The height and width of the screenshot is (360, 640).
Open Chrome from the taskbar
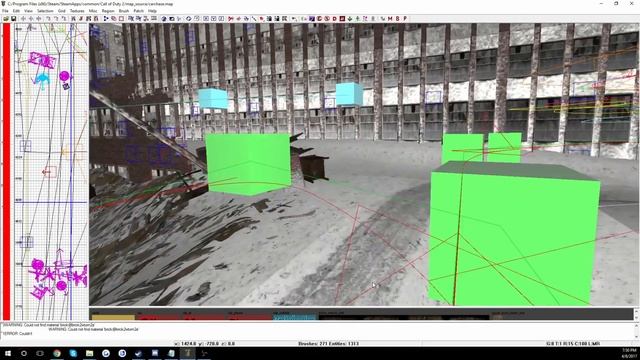click(x=57, y=353)
